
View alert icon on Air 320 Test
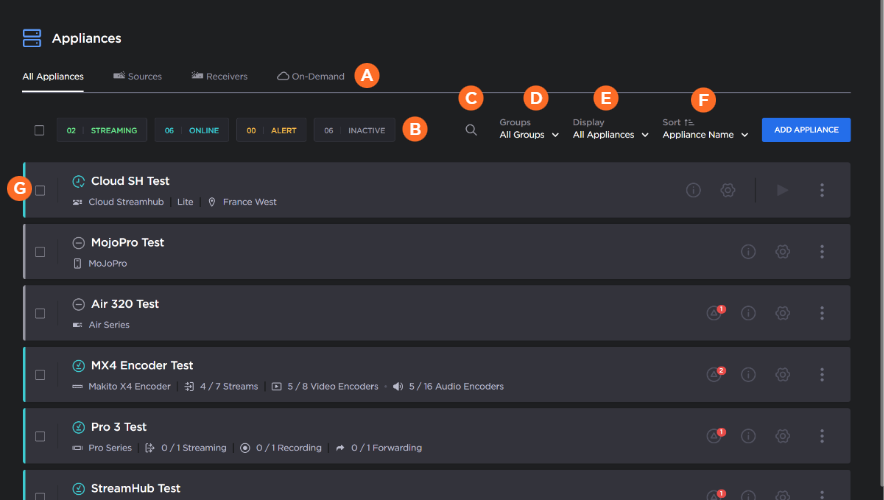click(x=714, y=313)
